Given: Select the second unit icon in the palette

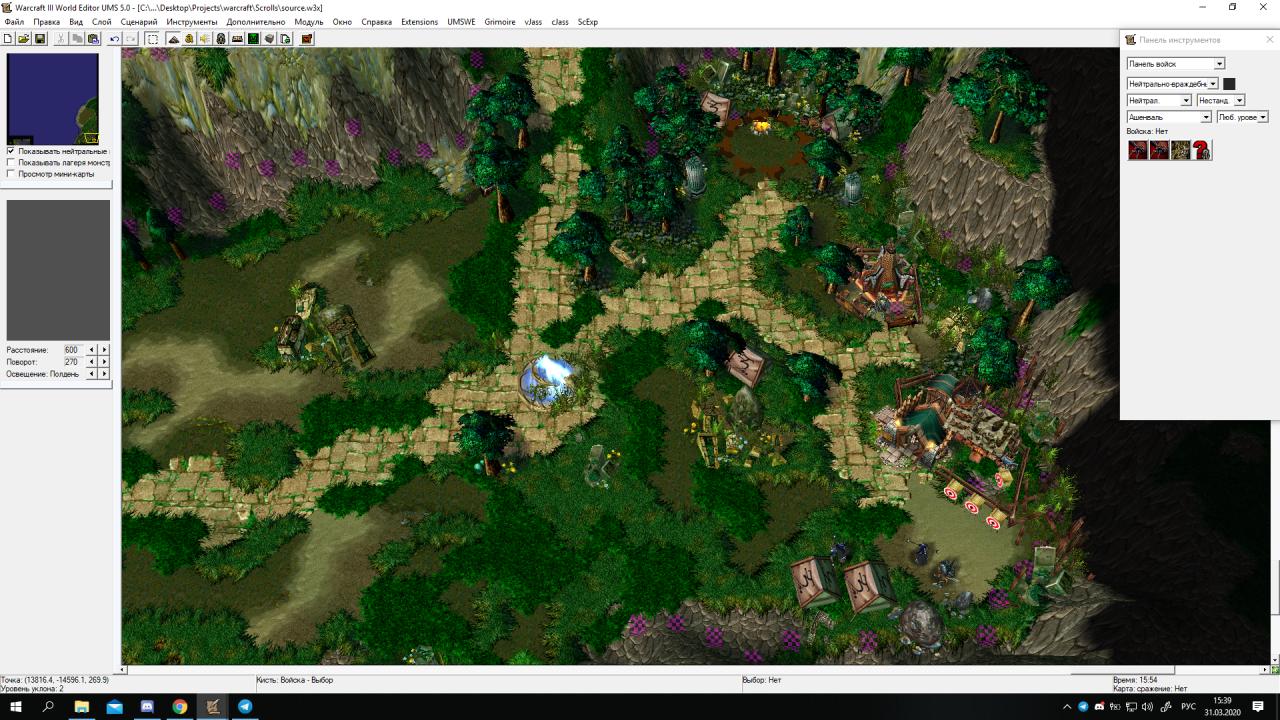Looking at the screenshot, I should 1159,150.
